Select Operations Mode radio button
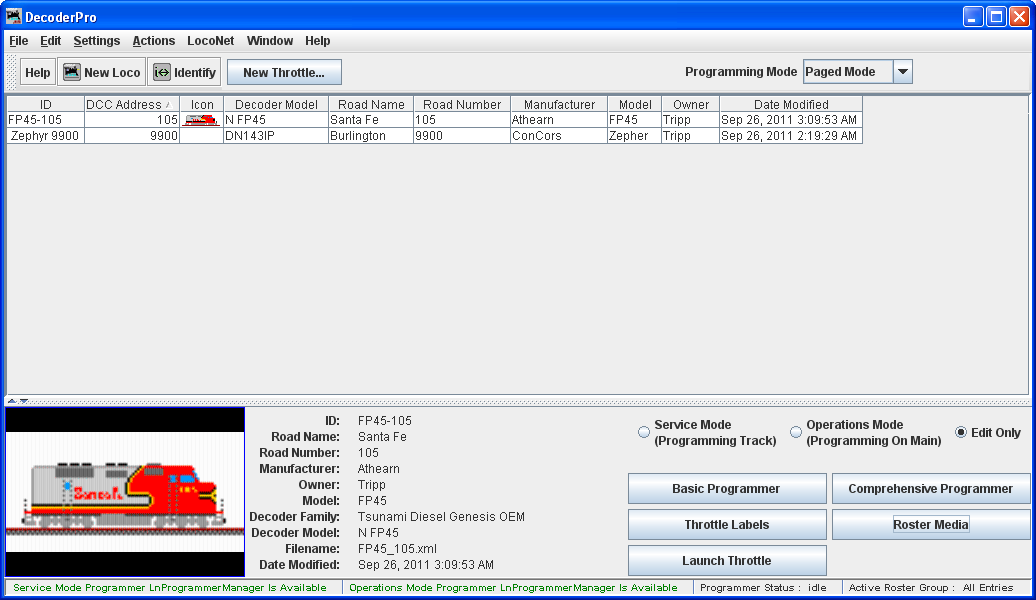1036x600 pixels. pyautogui.click(x=796, y=432)
